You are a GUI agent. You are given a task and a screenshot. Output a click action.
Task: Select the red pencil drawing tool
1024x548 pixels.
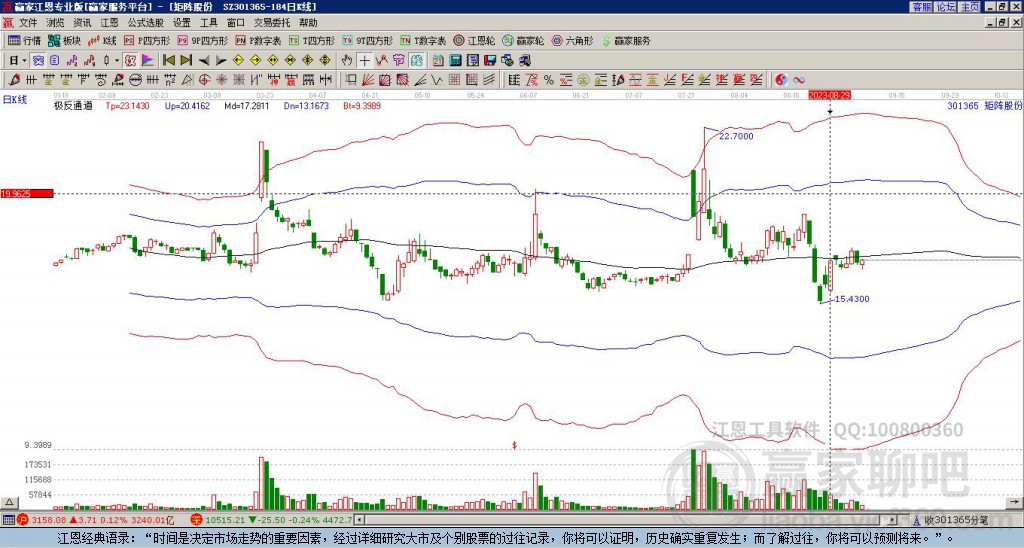13,80
